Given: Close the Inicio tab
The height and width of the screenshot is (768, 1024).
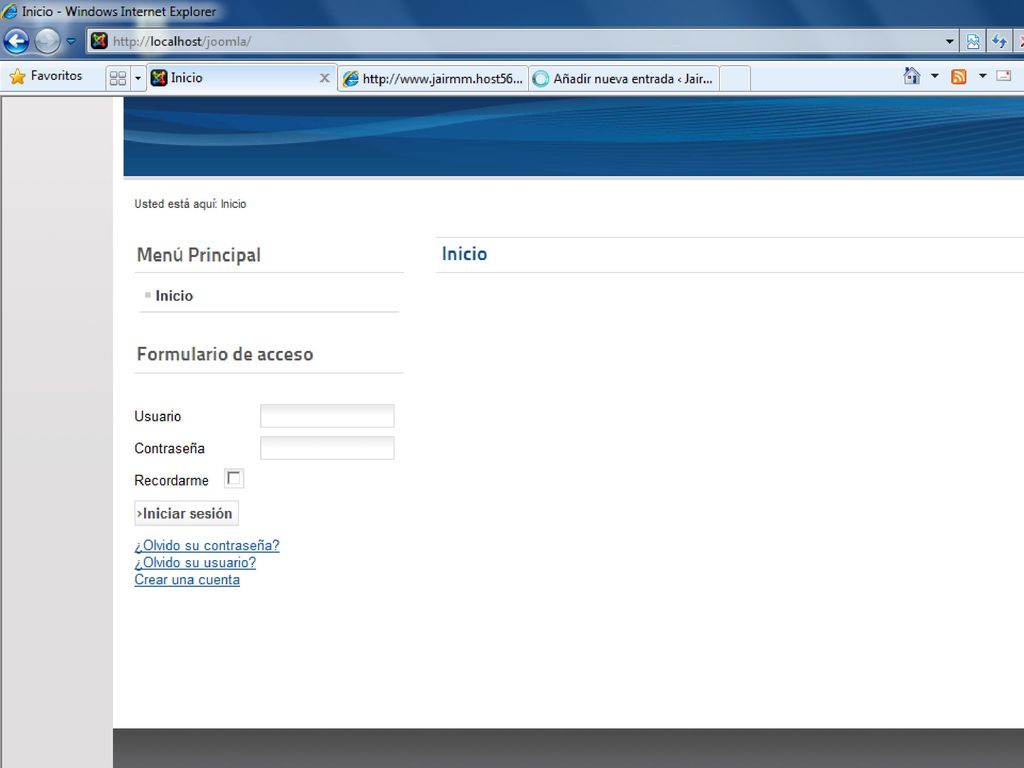Looking at the screenshot, I should (x=325, y=78).
